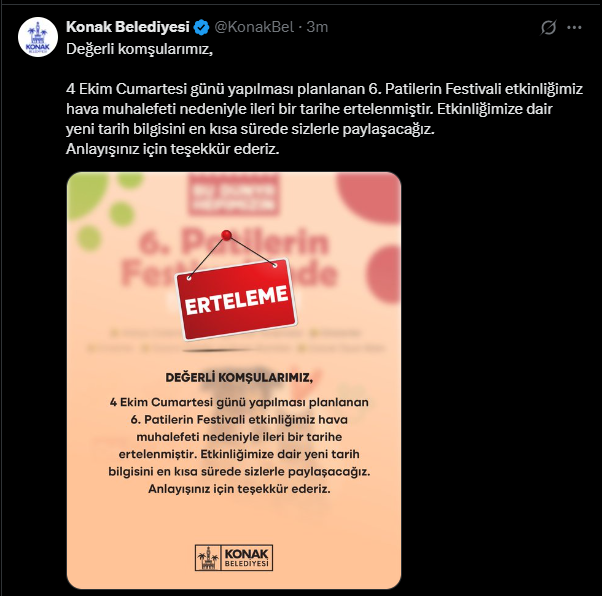Click the blue verified badge
This screenshot has height=596, width=602.
click(x=201, y=28)
